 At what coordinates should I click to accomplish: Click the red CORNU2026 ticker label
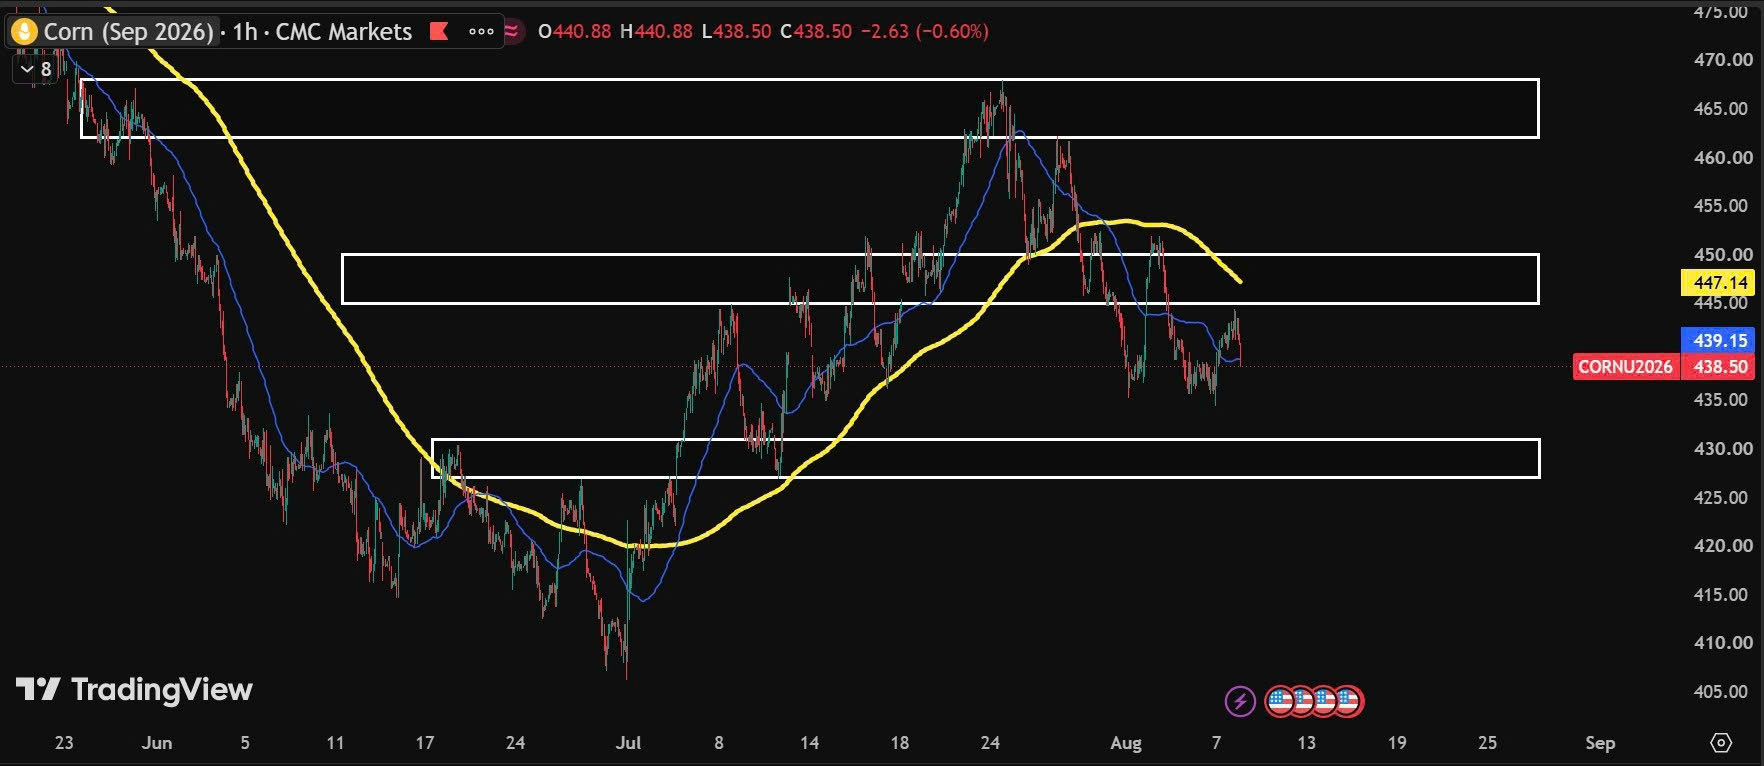pyautogui.click(x=1625, y=367)
